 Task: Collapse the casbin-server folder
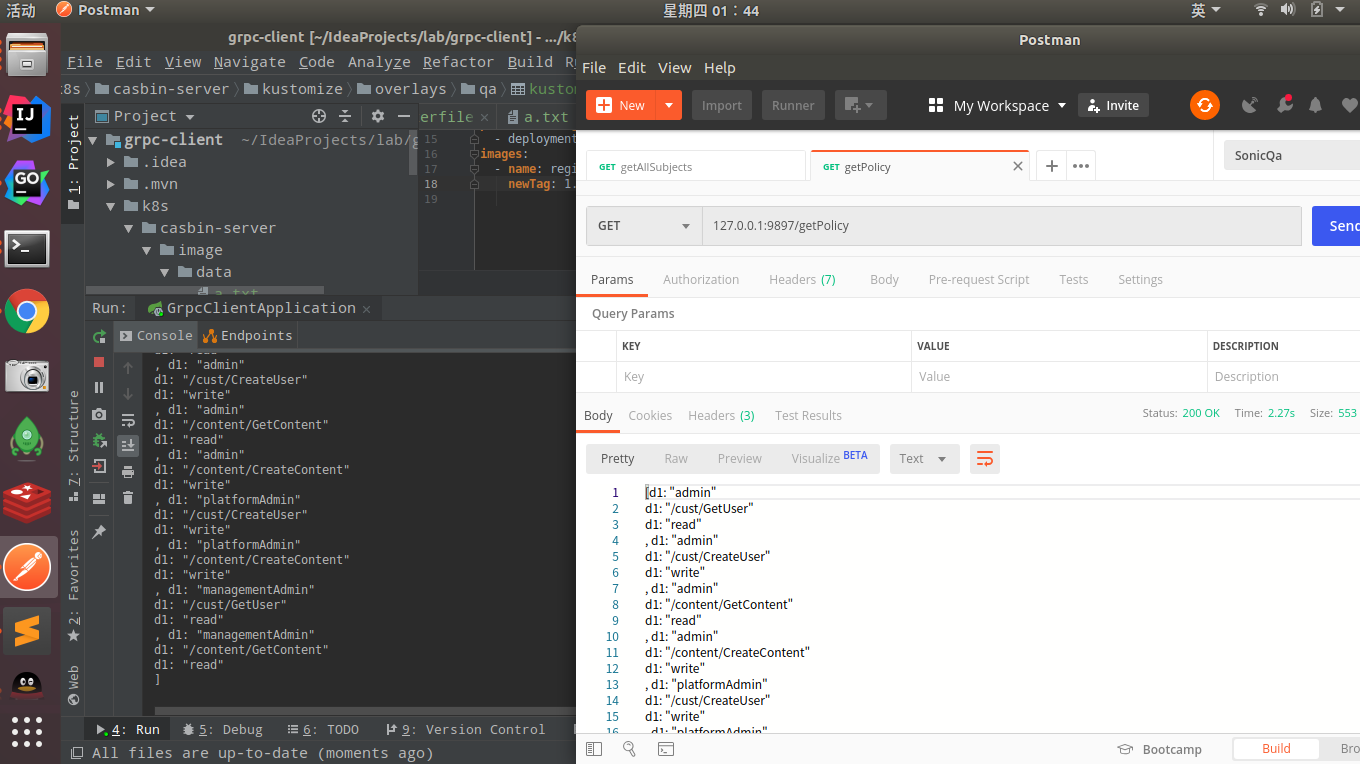point(129,228)
